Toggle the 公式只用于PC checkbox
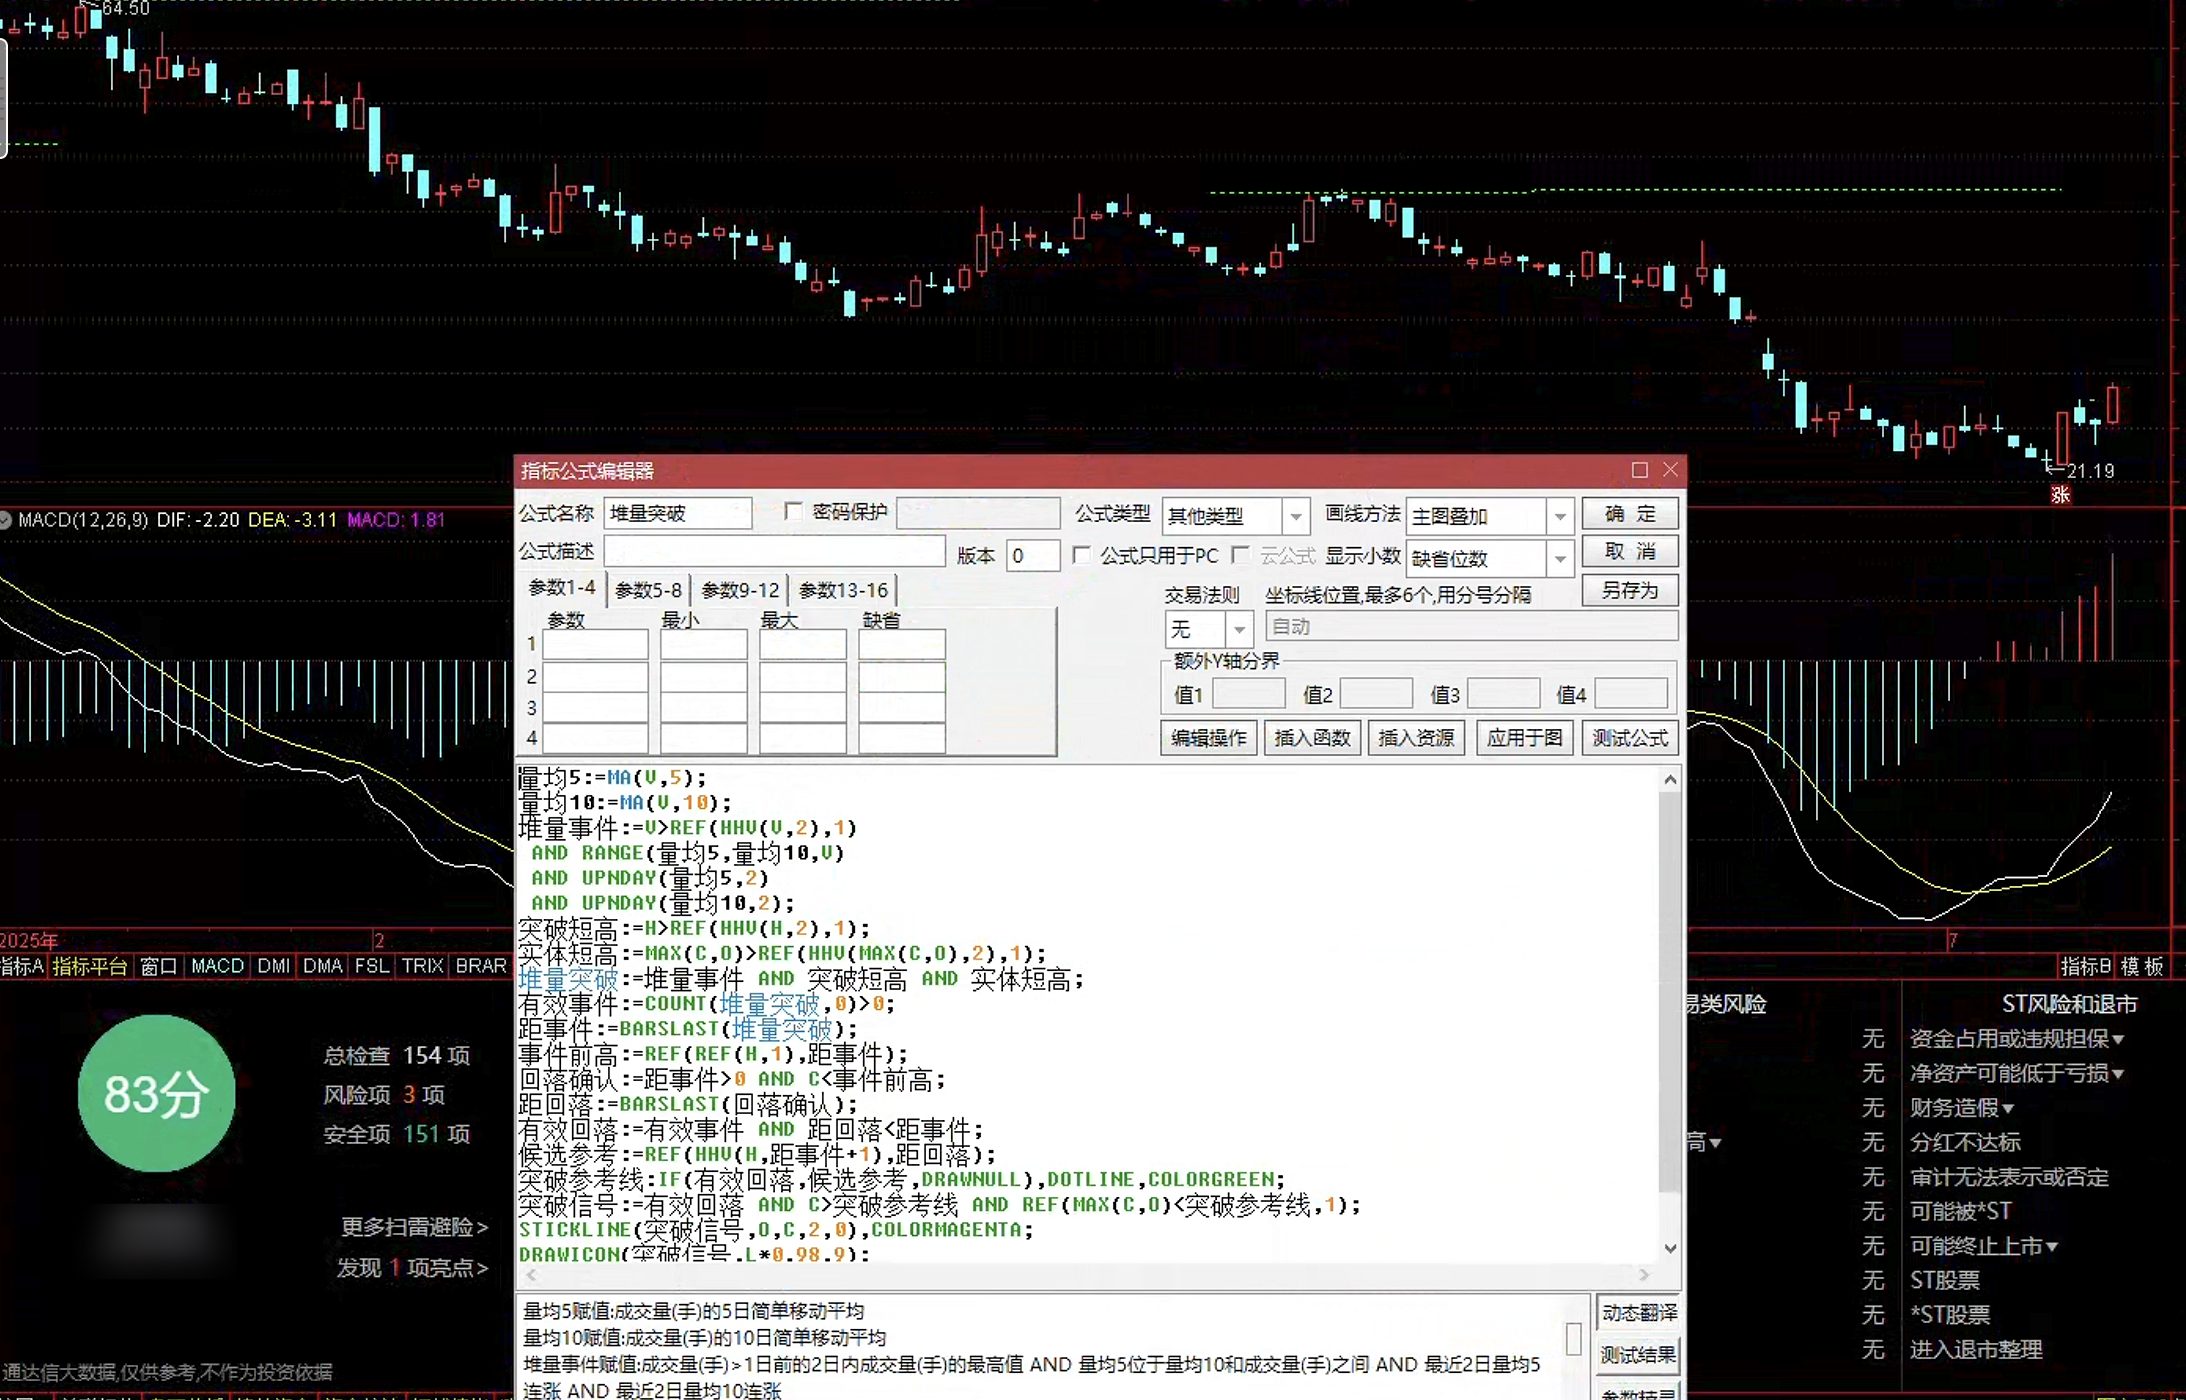The image size is (2186, 1400). pos(1081,555)
